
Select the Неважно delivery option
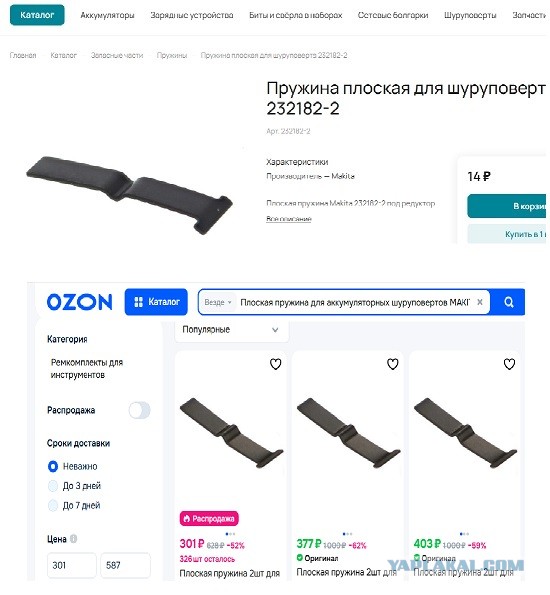click(53, 466)
